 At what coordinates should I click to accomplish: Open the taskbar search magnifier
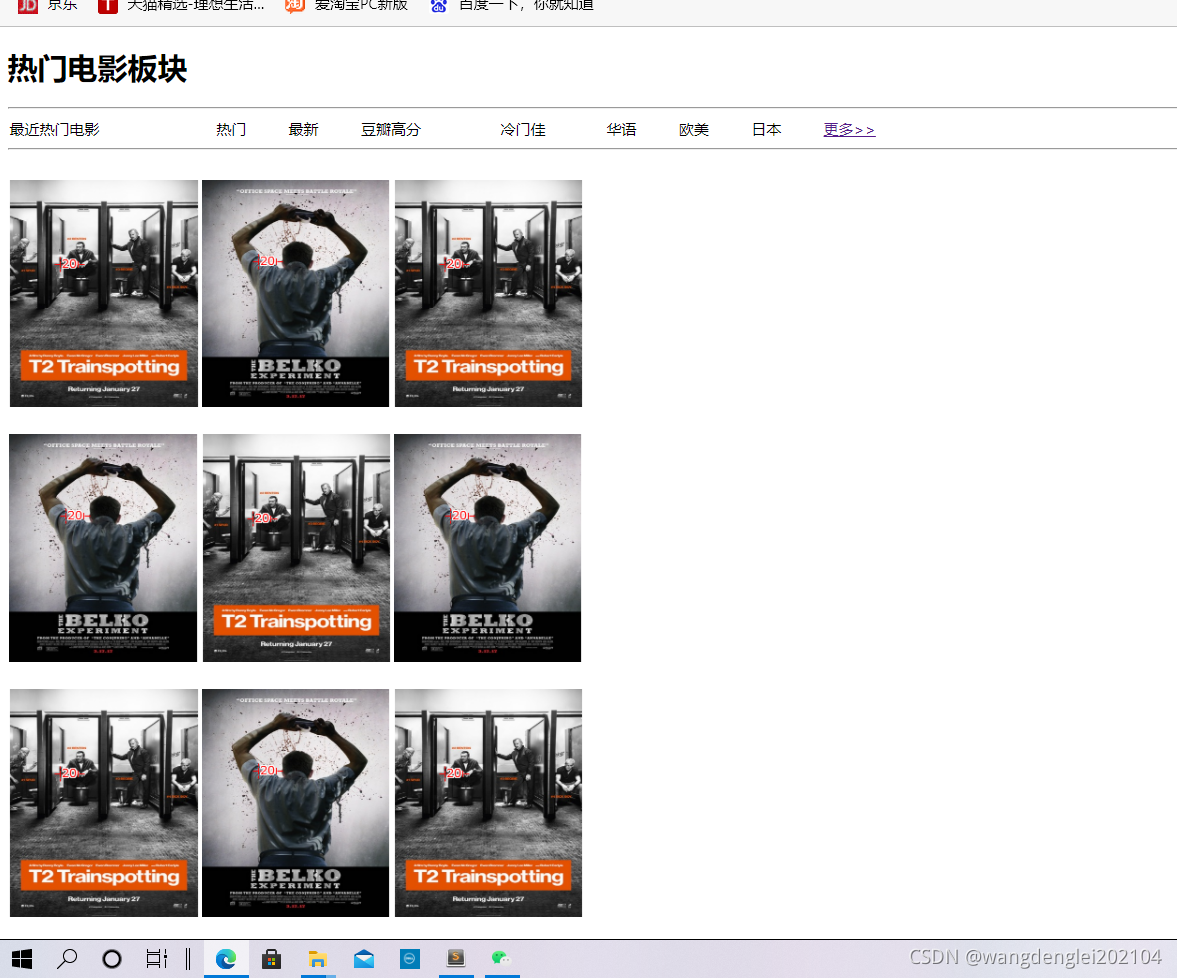(x=67, y=958)
